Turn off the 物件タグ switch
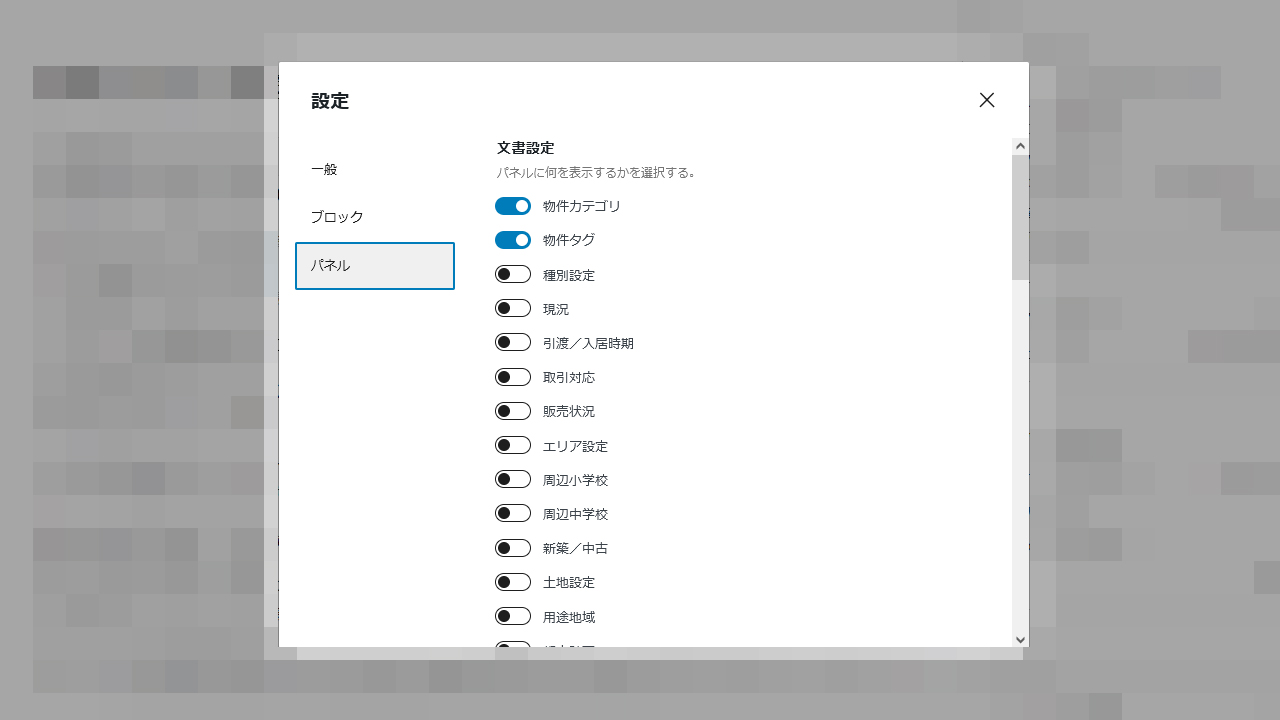This screenshot has width=1280, height=720. coord(513,240)
